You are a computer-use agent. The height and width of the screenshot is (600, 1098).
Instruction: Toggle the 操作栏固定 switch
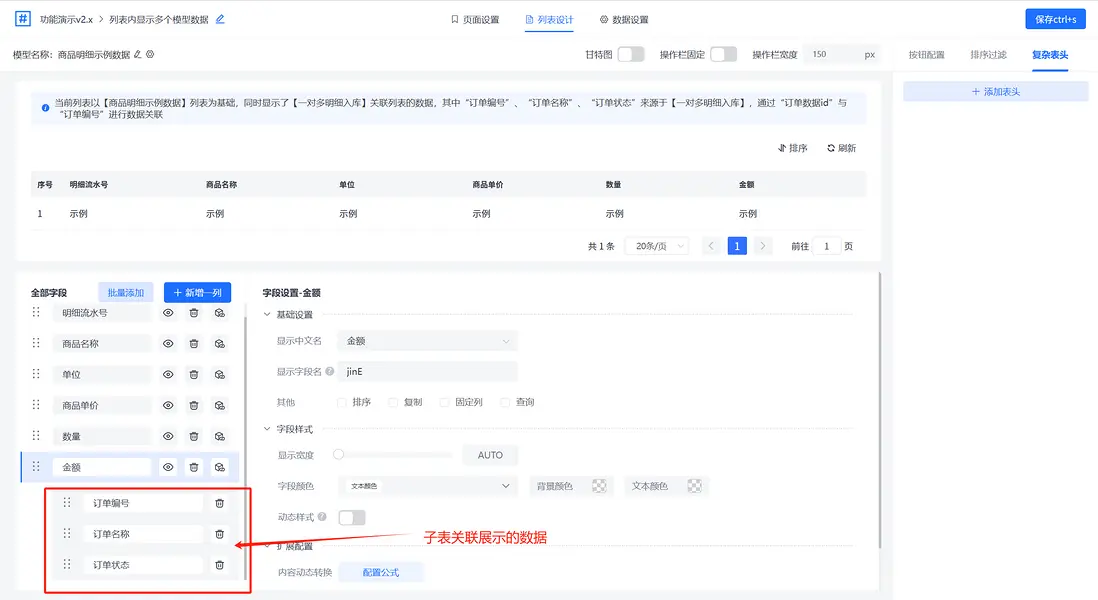coord(723,54)
